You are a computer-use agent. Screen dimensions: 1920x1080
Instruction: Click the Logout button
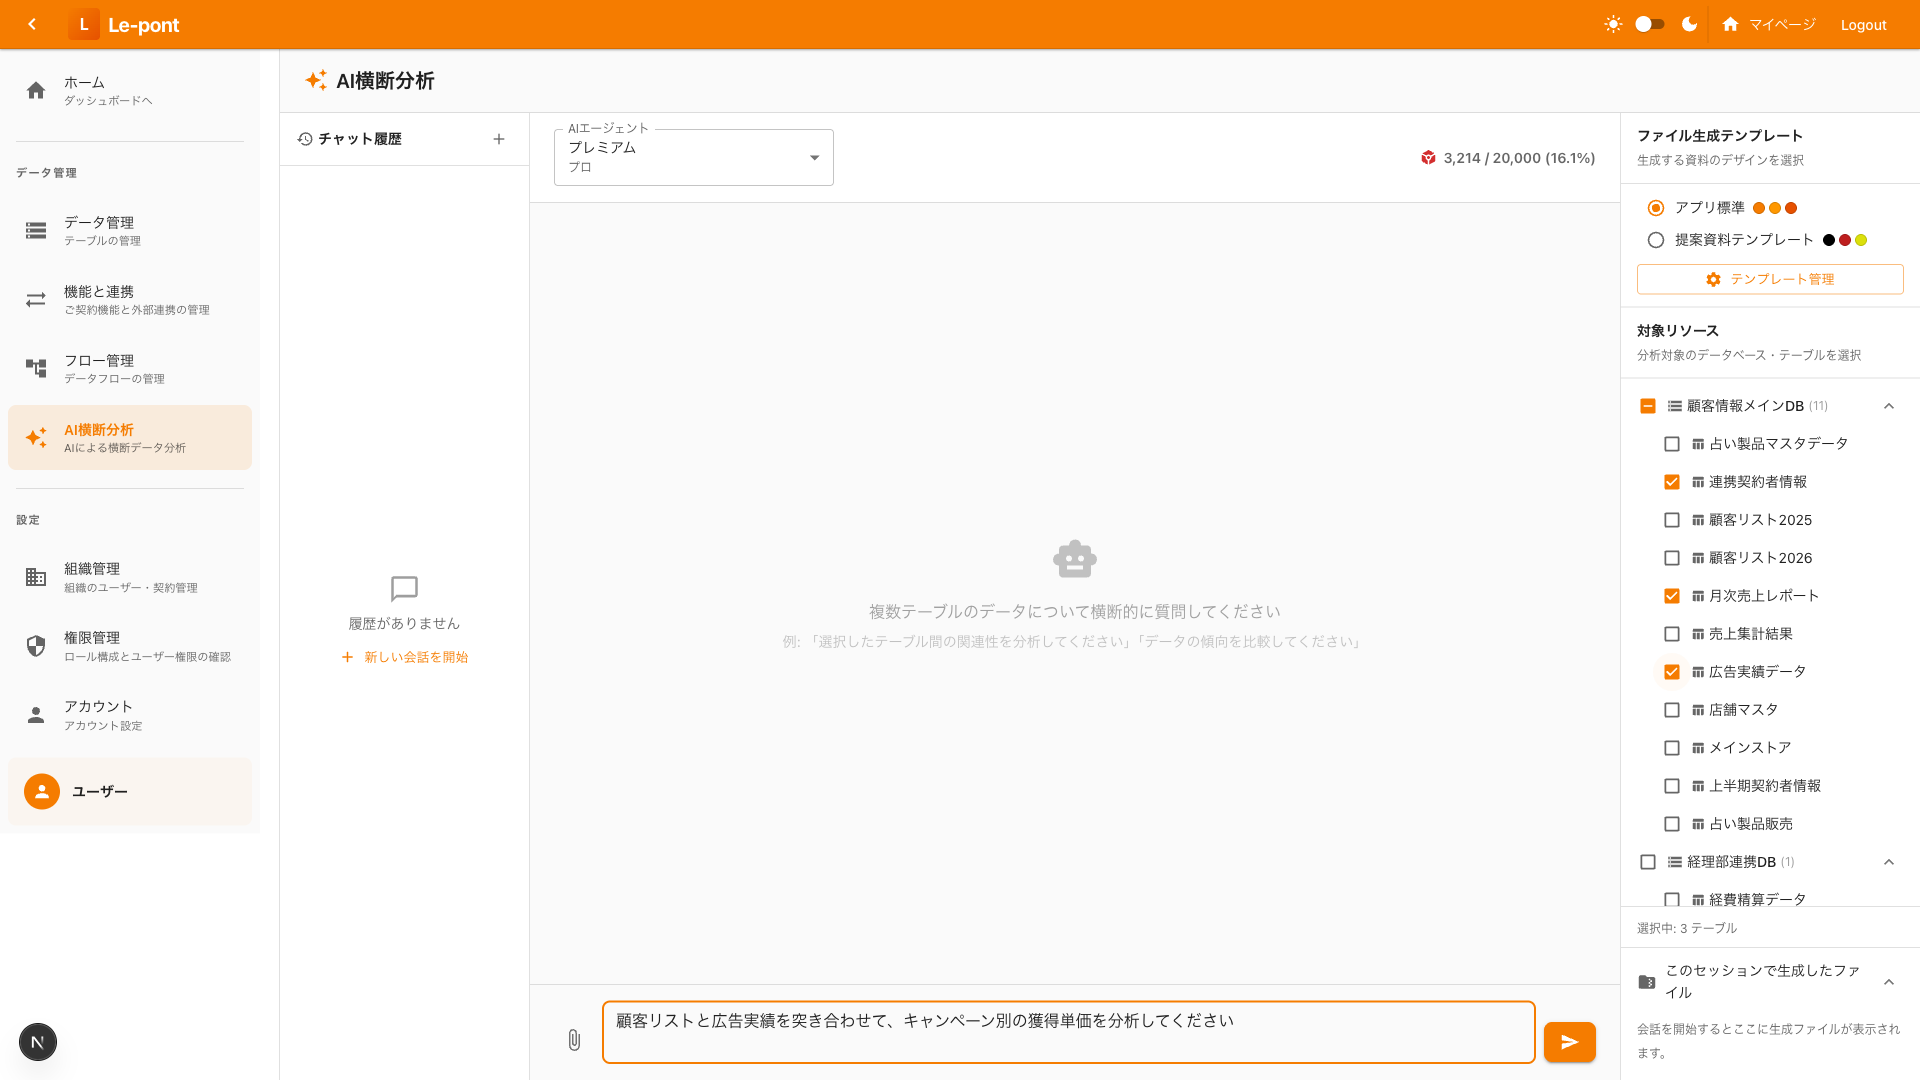(1863, 25)
